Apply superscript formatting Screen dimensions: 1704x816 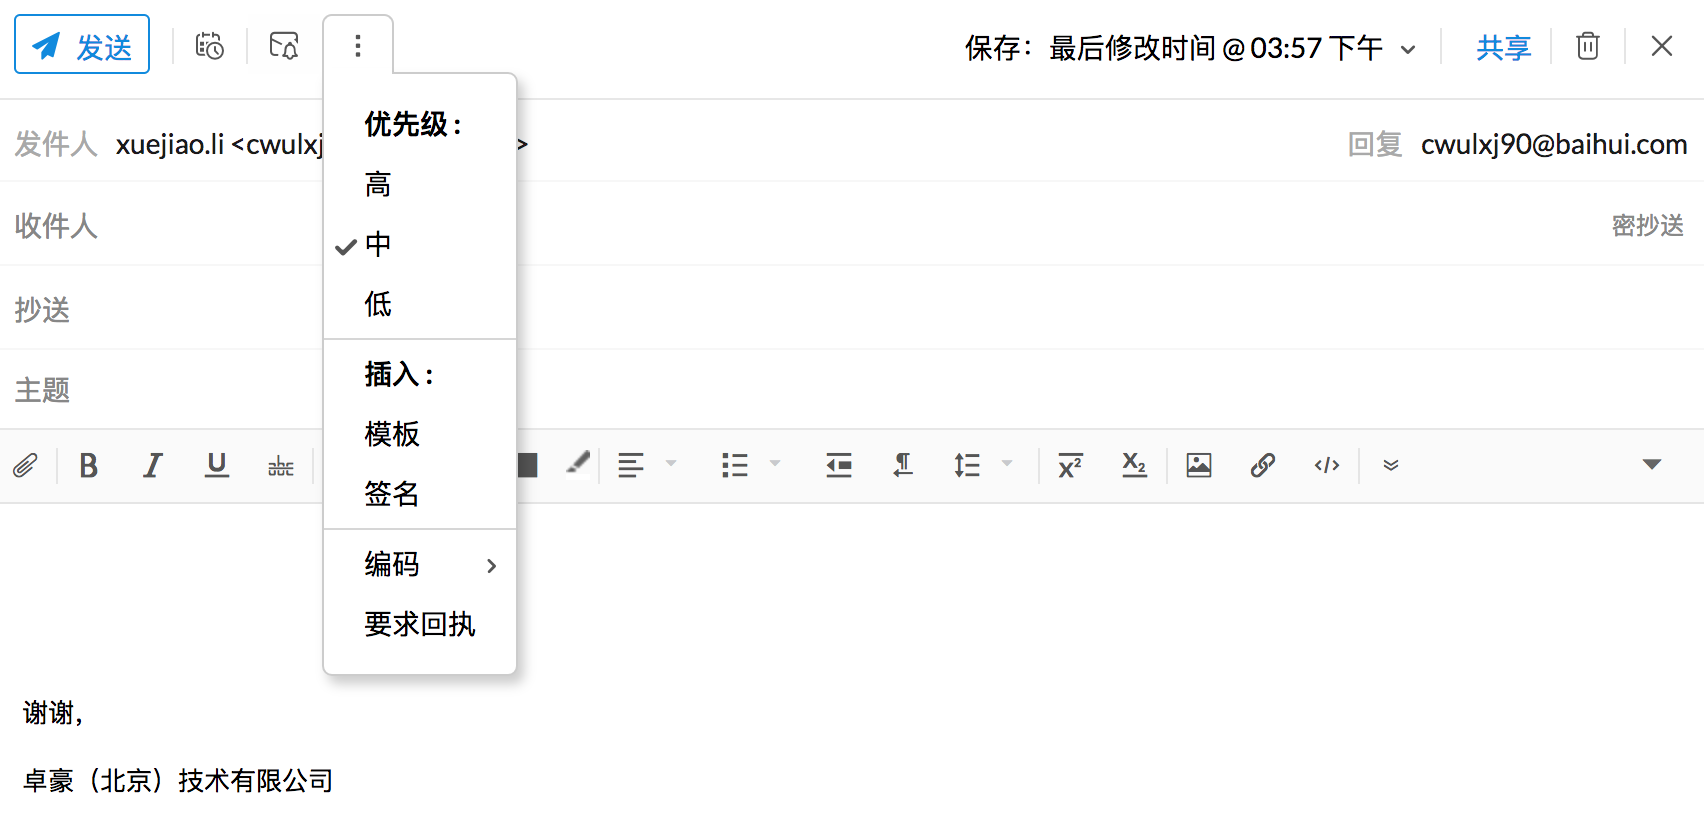[1070, 465]
